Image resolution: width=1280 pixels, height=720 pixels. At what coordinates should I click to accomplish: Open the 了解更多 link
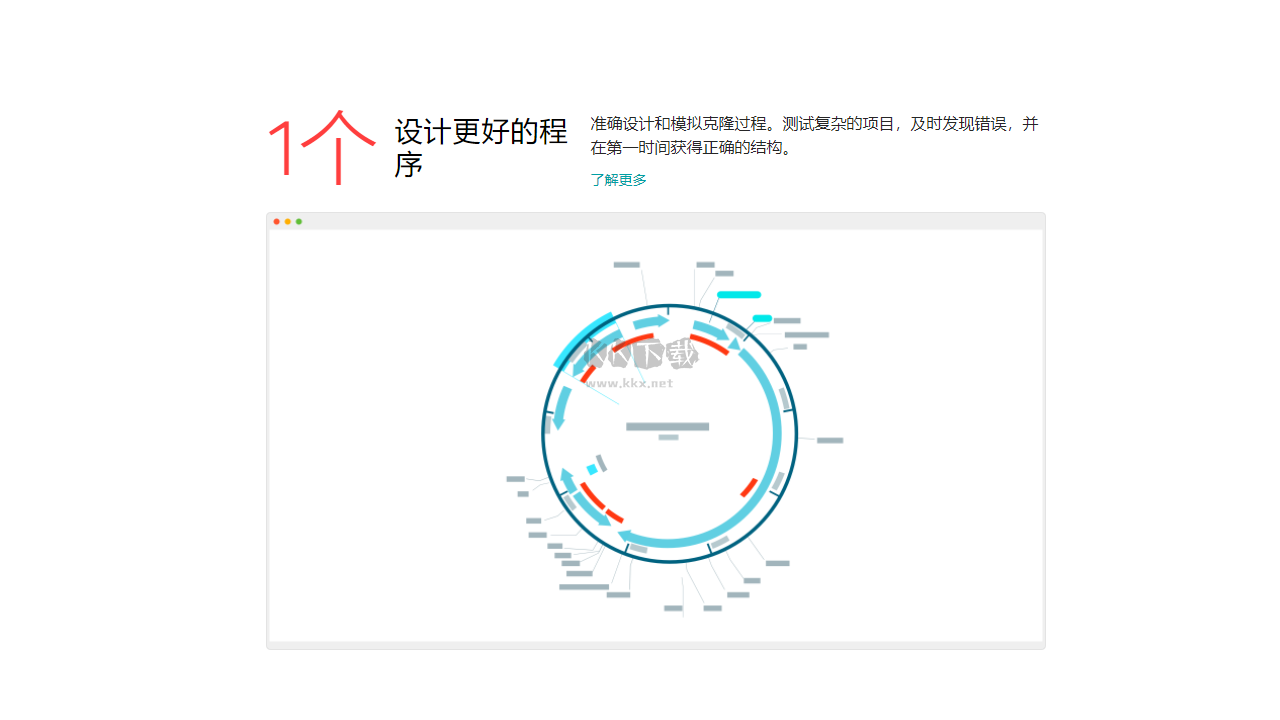pyautogui.click(x=618, y=180)
